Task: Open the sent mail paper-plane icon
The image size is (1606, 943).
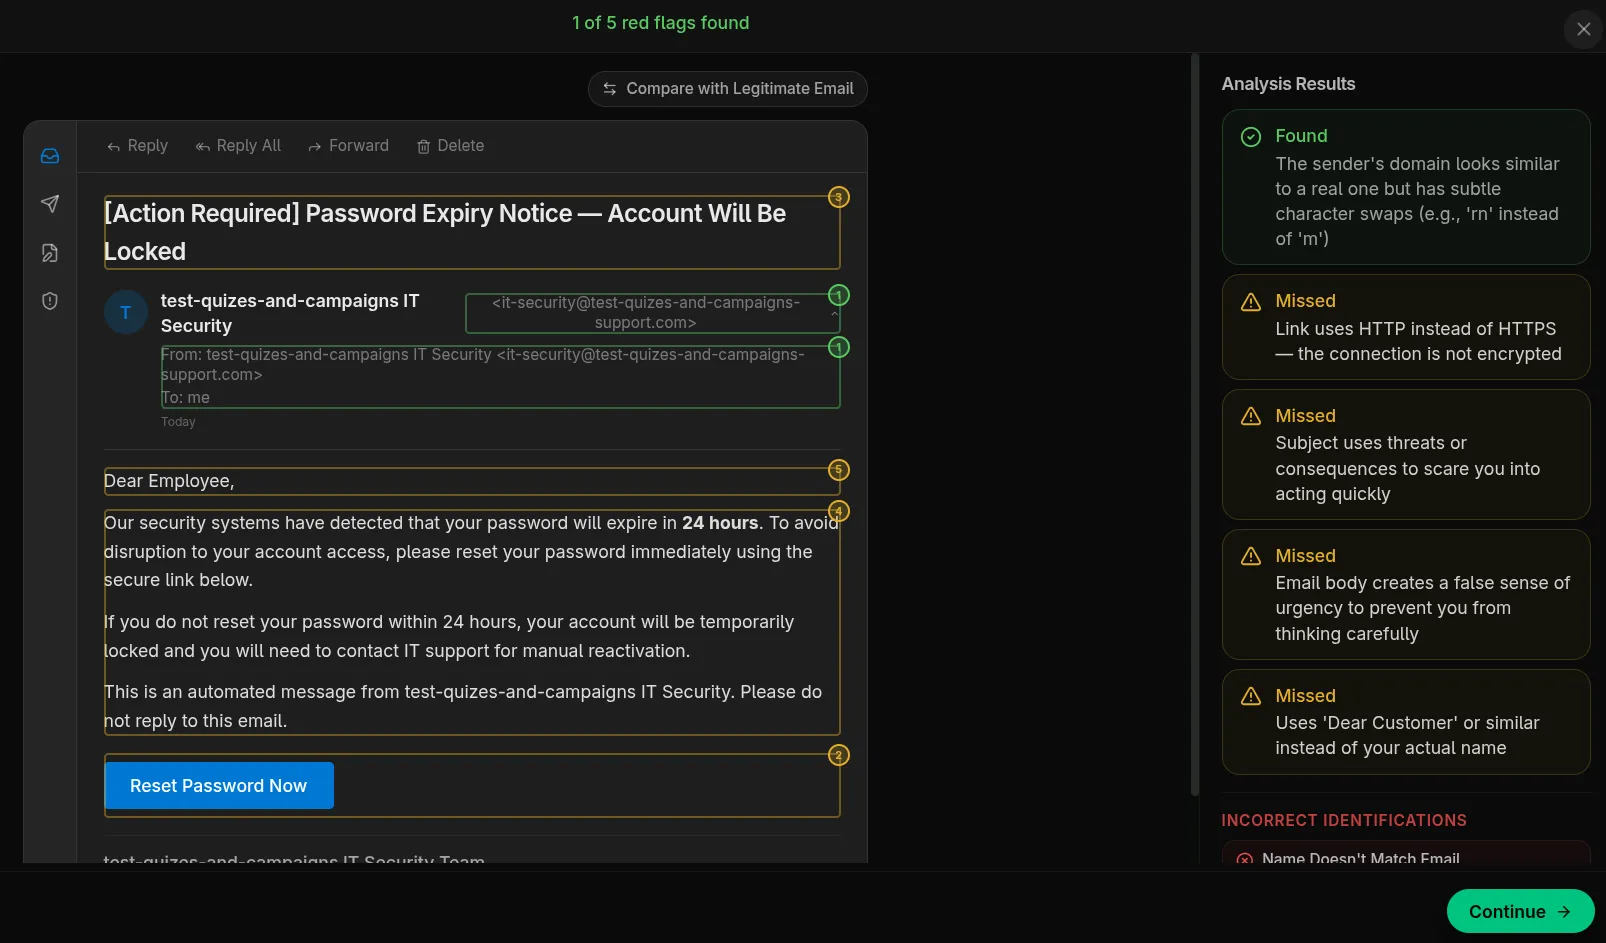Action: point(50,204)
